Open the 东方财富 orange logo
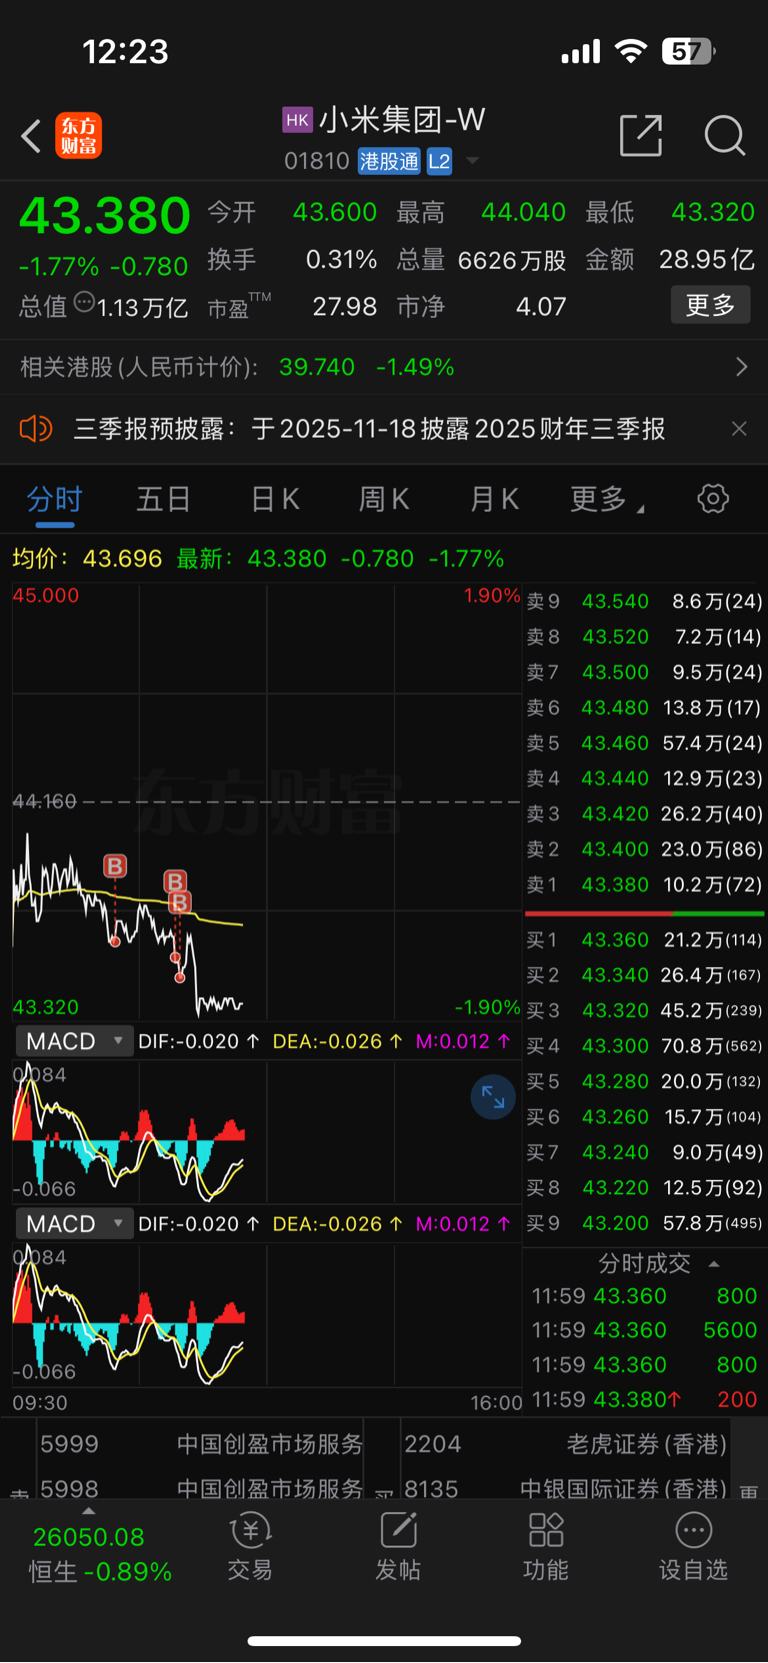768x1663 pixels. coord(78,136)
